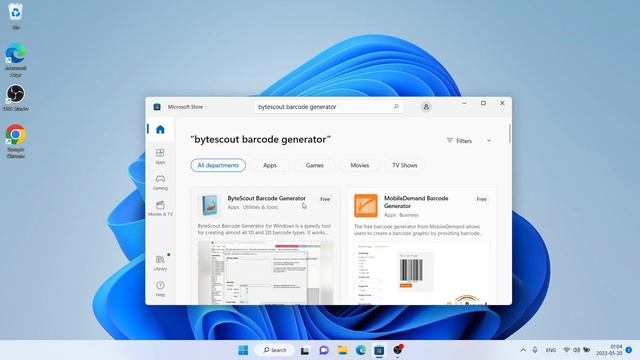The width and height of the screenshot is (640, 360).
Task: Show hidden icons in system tray
Action: 523,350
